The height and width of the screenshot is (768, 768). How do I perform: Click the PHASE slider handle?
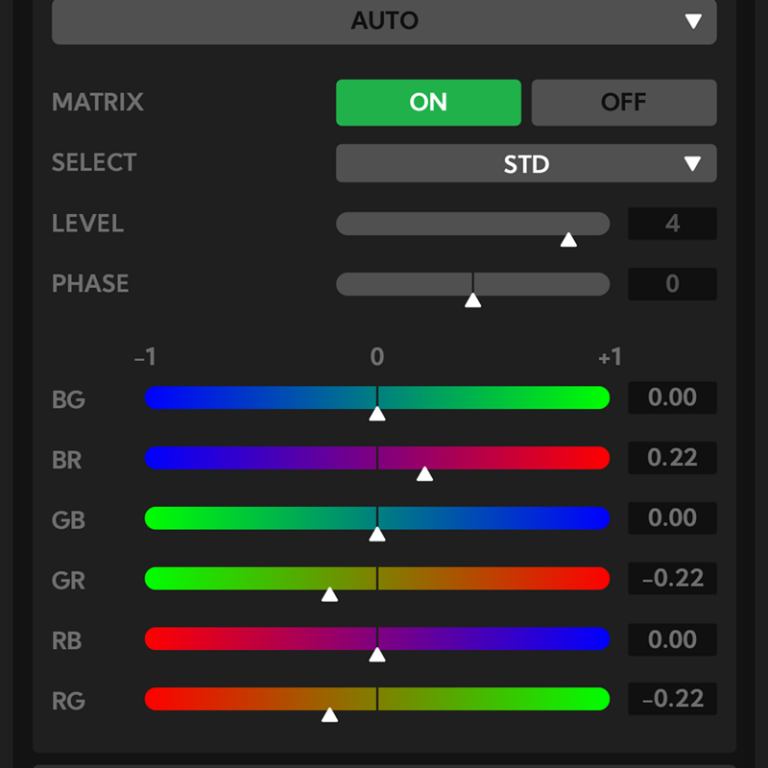coord(473,299)
